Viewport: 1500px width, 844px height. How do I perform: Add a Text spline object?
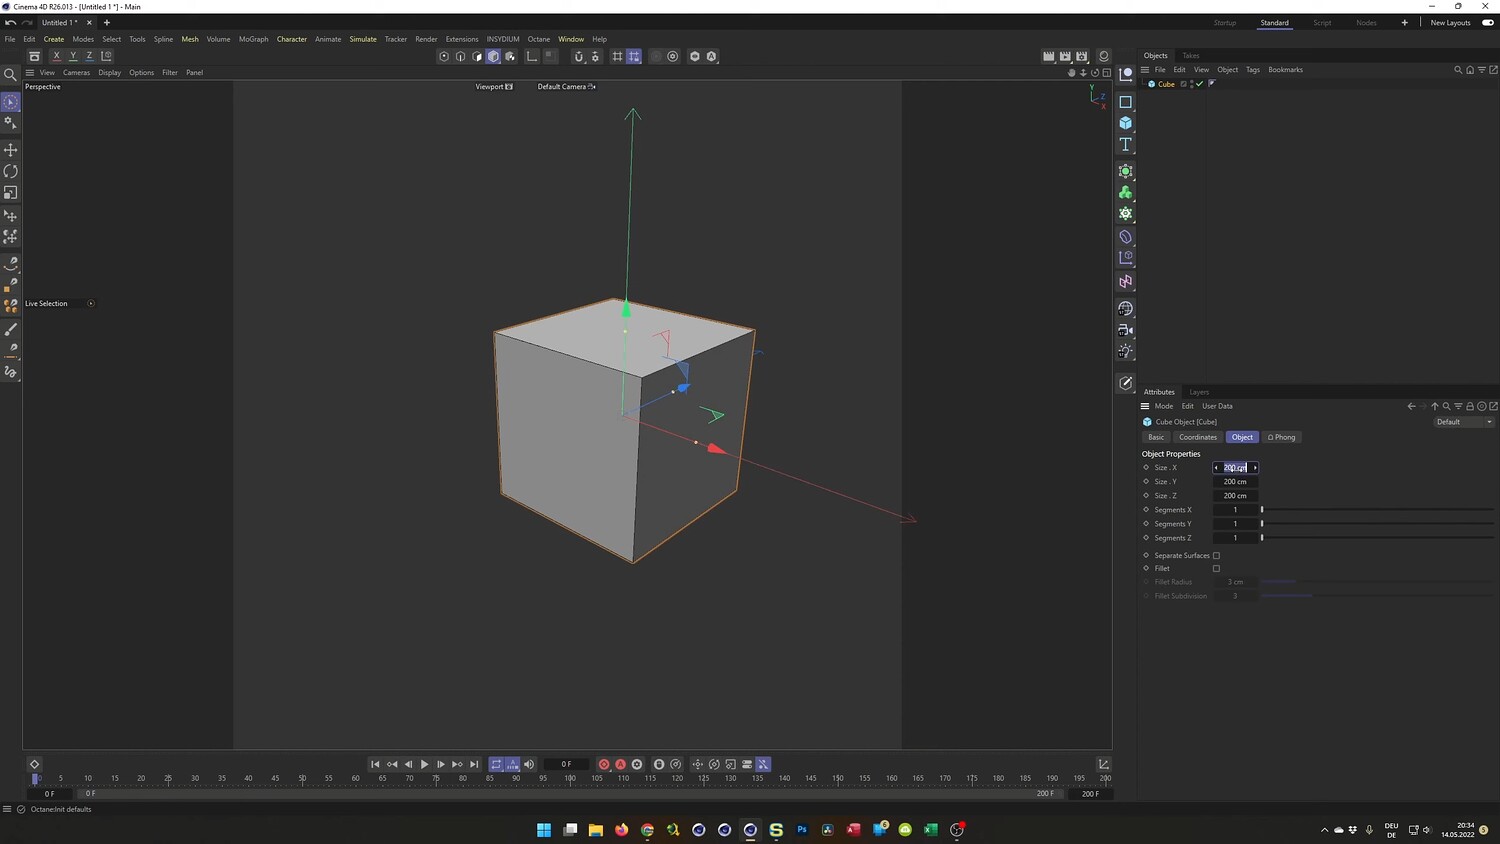(1126, 144)
